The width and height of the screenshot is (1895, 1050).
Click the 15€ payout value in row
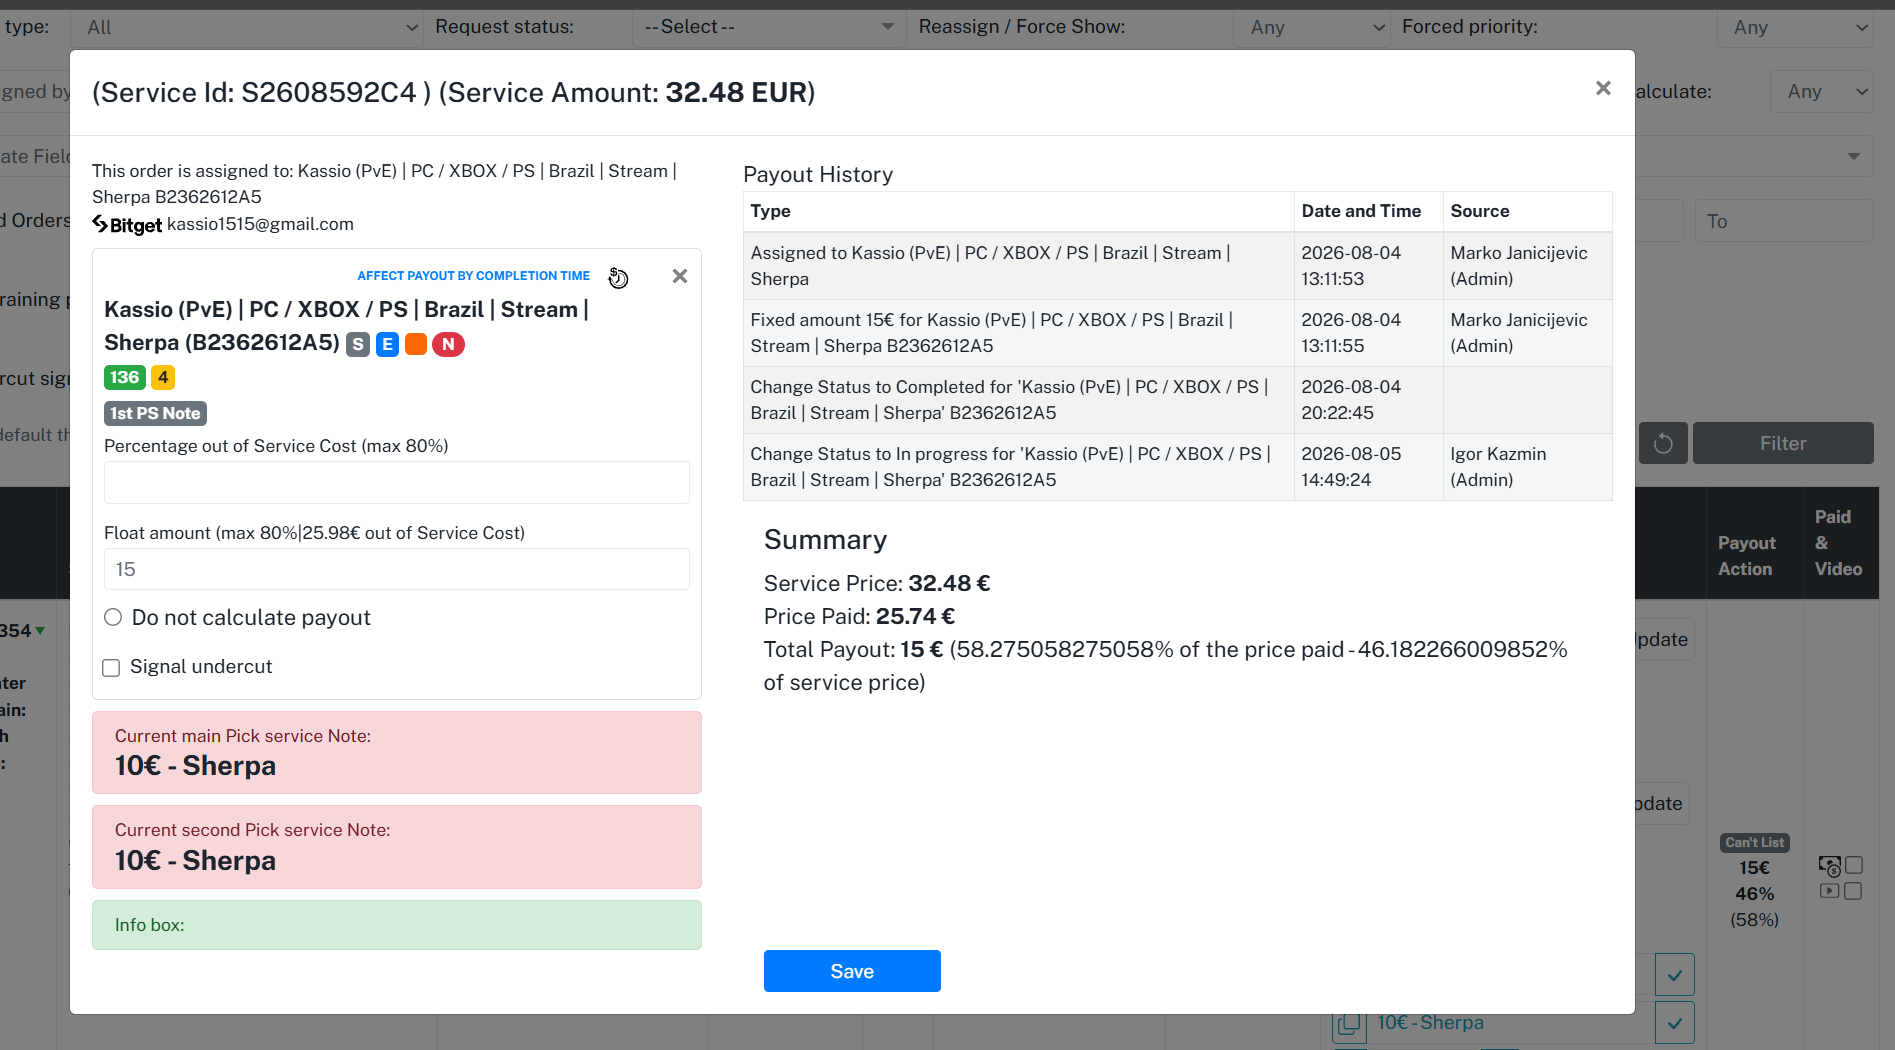tap(1754, 868)
